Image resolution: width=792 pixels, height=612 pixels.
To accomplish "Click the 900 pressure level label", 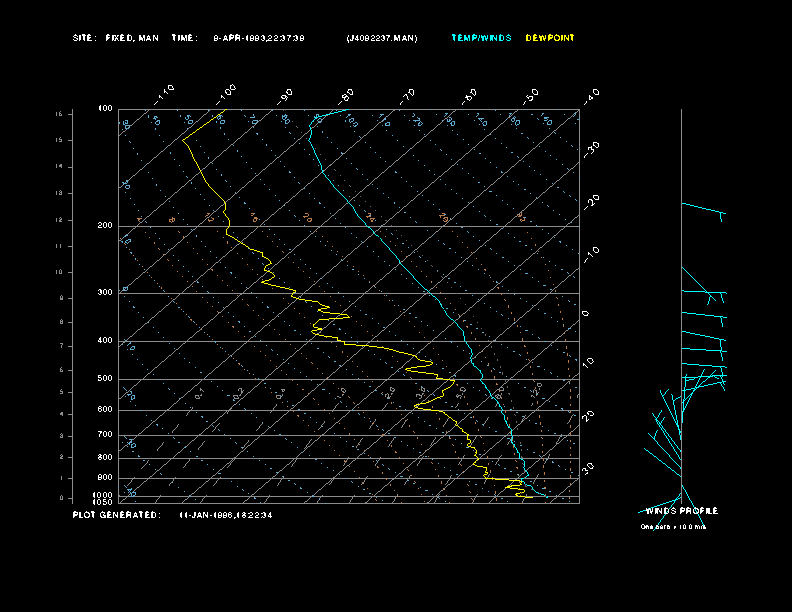I will (105, 478).
